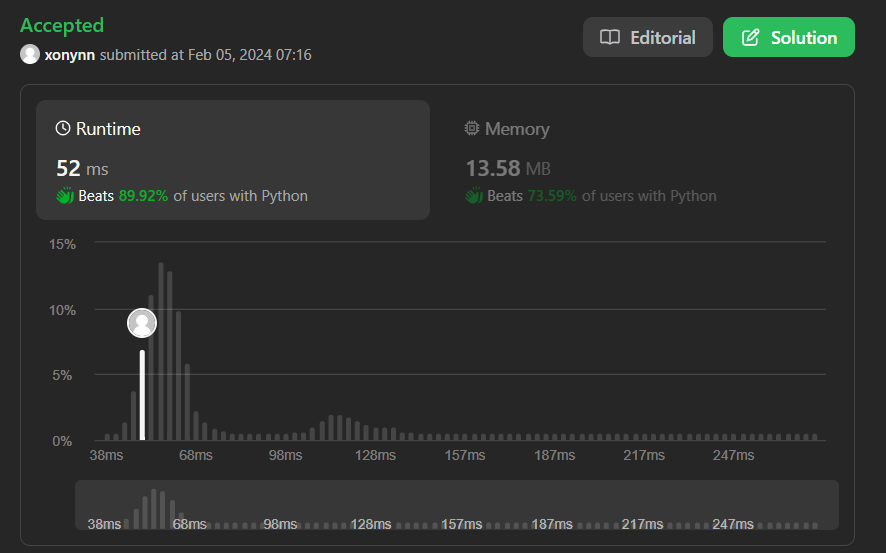Click the tallest bar in the runtime histogram

pos(161,351)
